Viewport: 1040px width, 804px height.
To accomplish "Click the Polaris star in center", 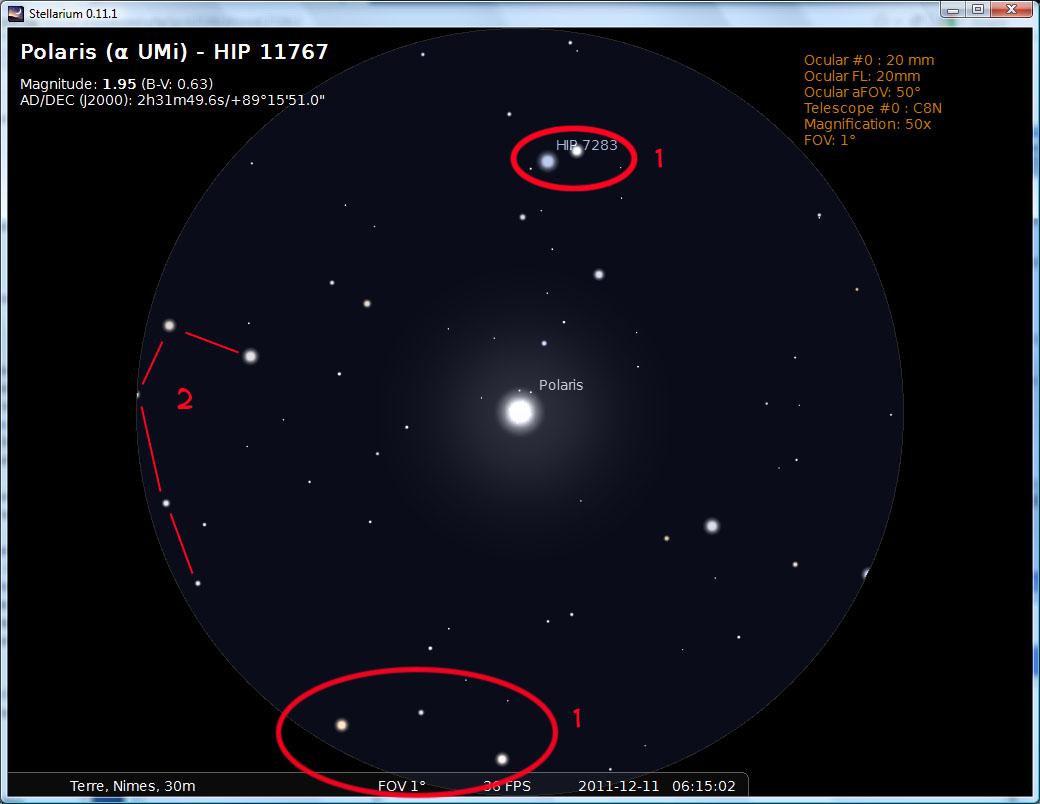I will point(520,412).
